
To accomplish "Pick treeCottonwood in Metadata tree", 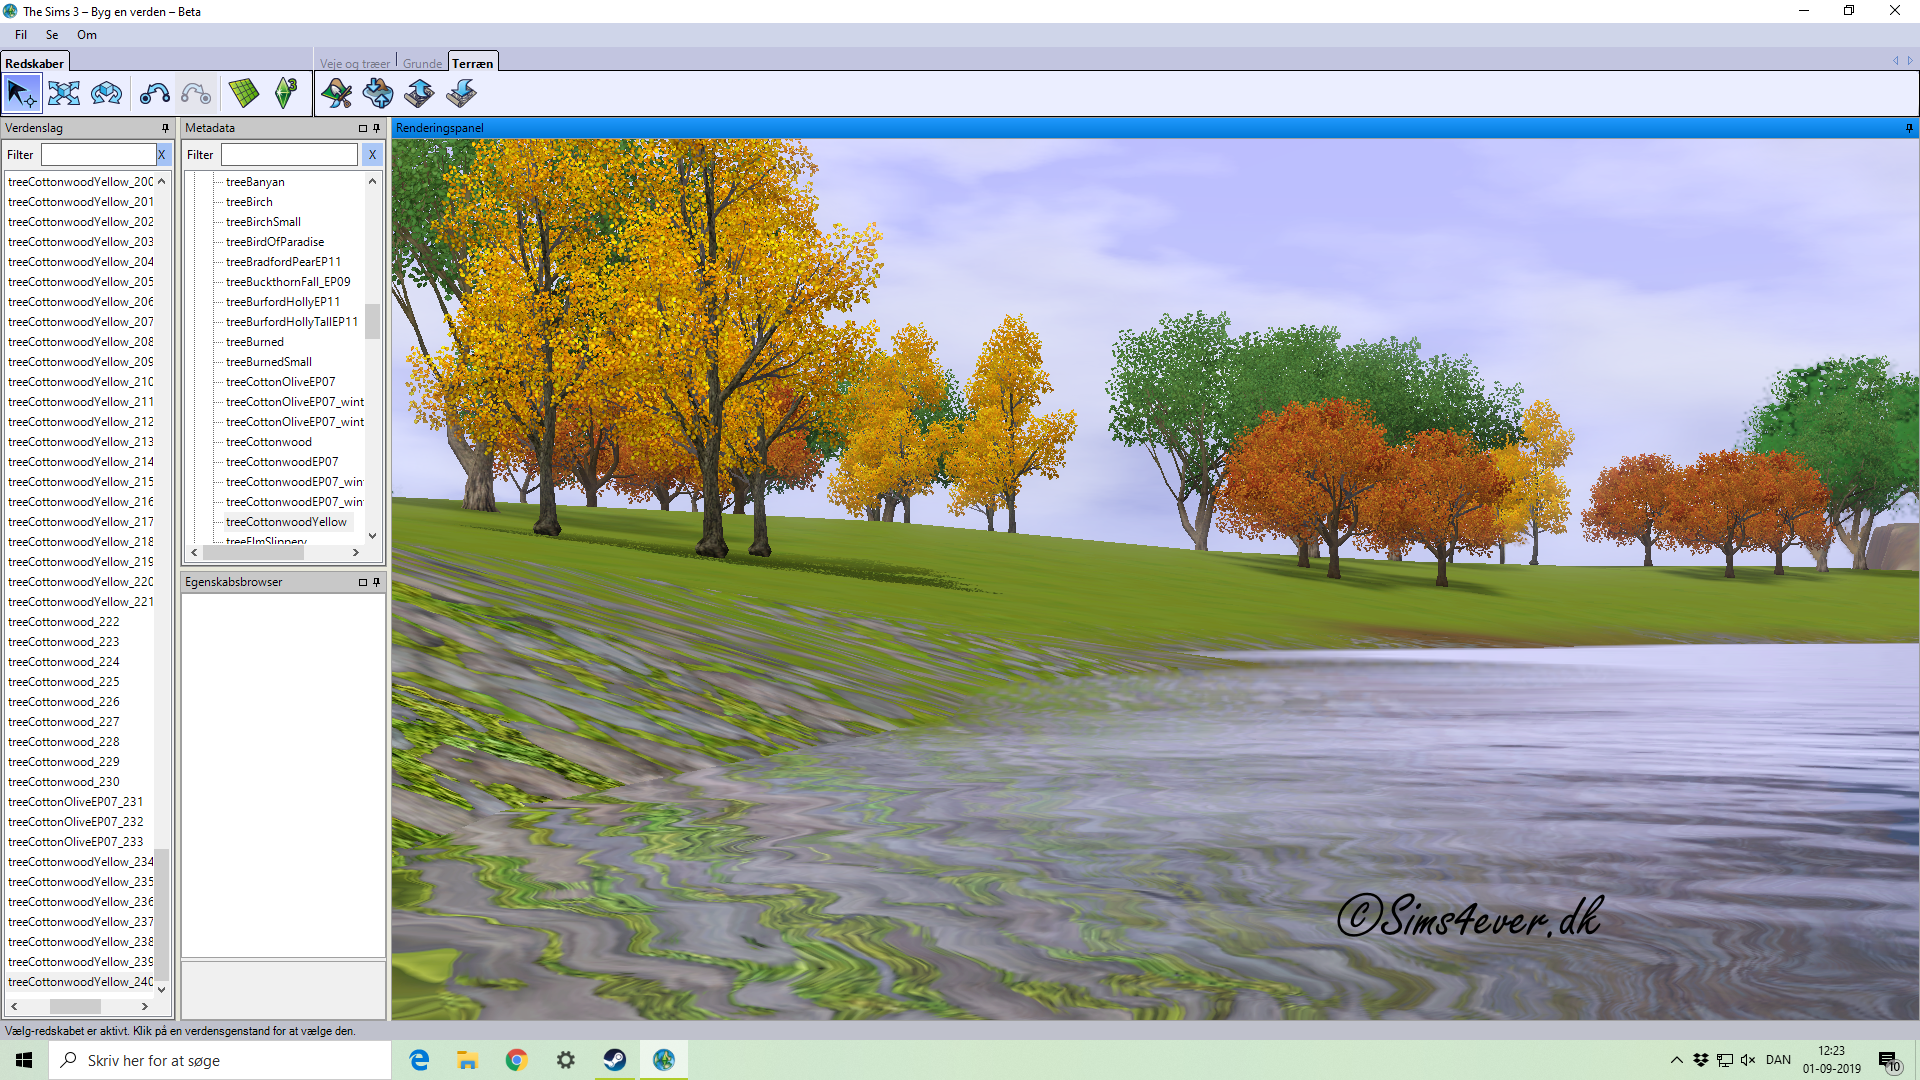I will (269, 442).
